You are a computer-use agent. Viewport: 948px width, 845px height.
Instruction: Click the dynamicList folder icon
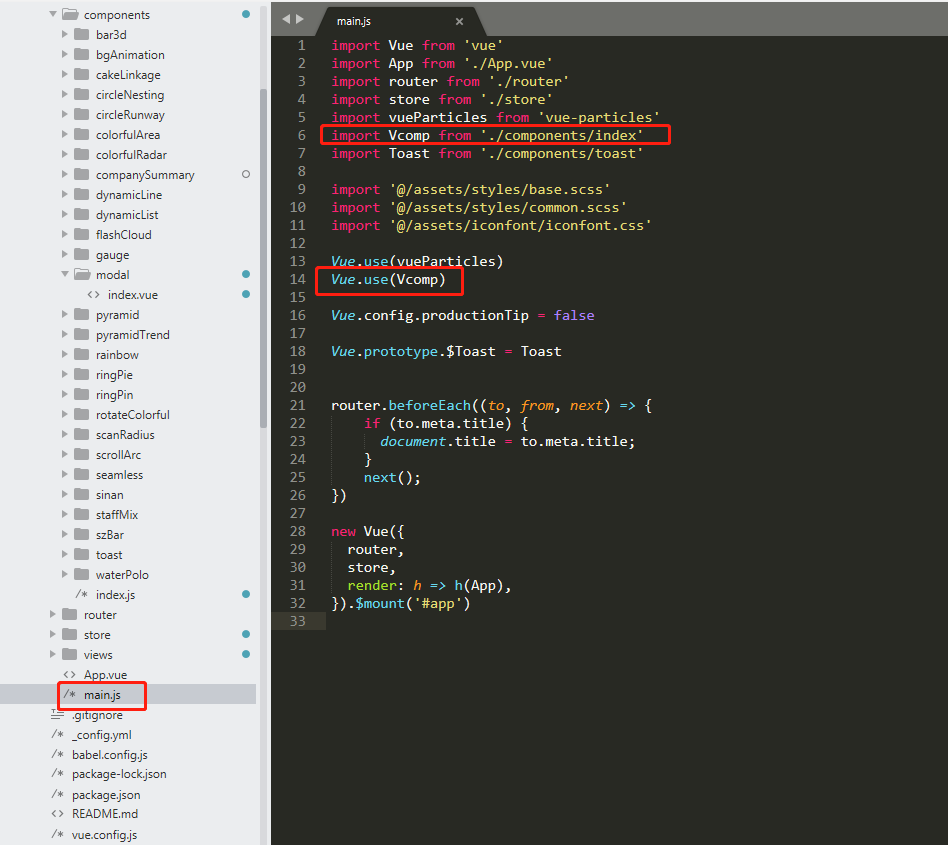coord(82,214)
